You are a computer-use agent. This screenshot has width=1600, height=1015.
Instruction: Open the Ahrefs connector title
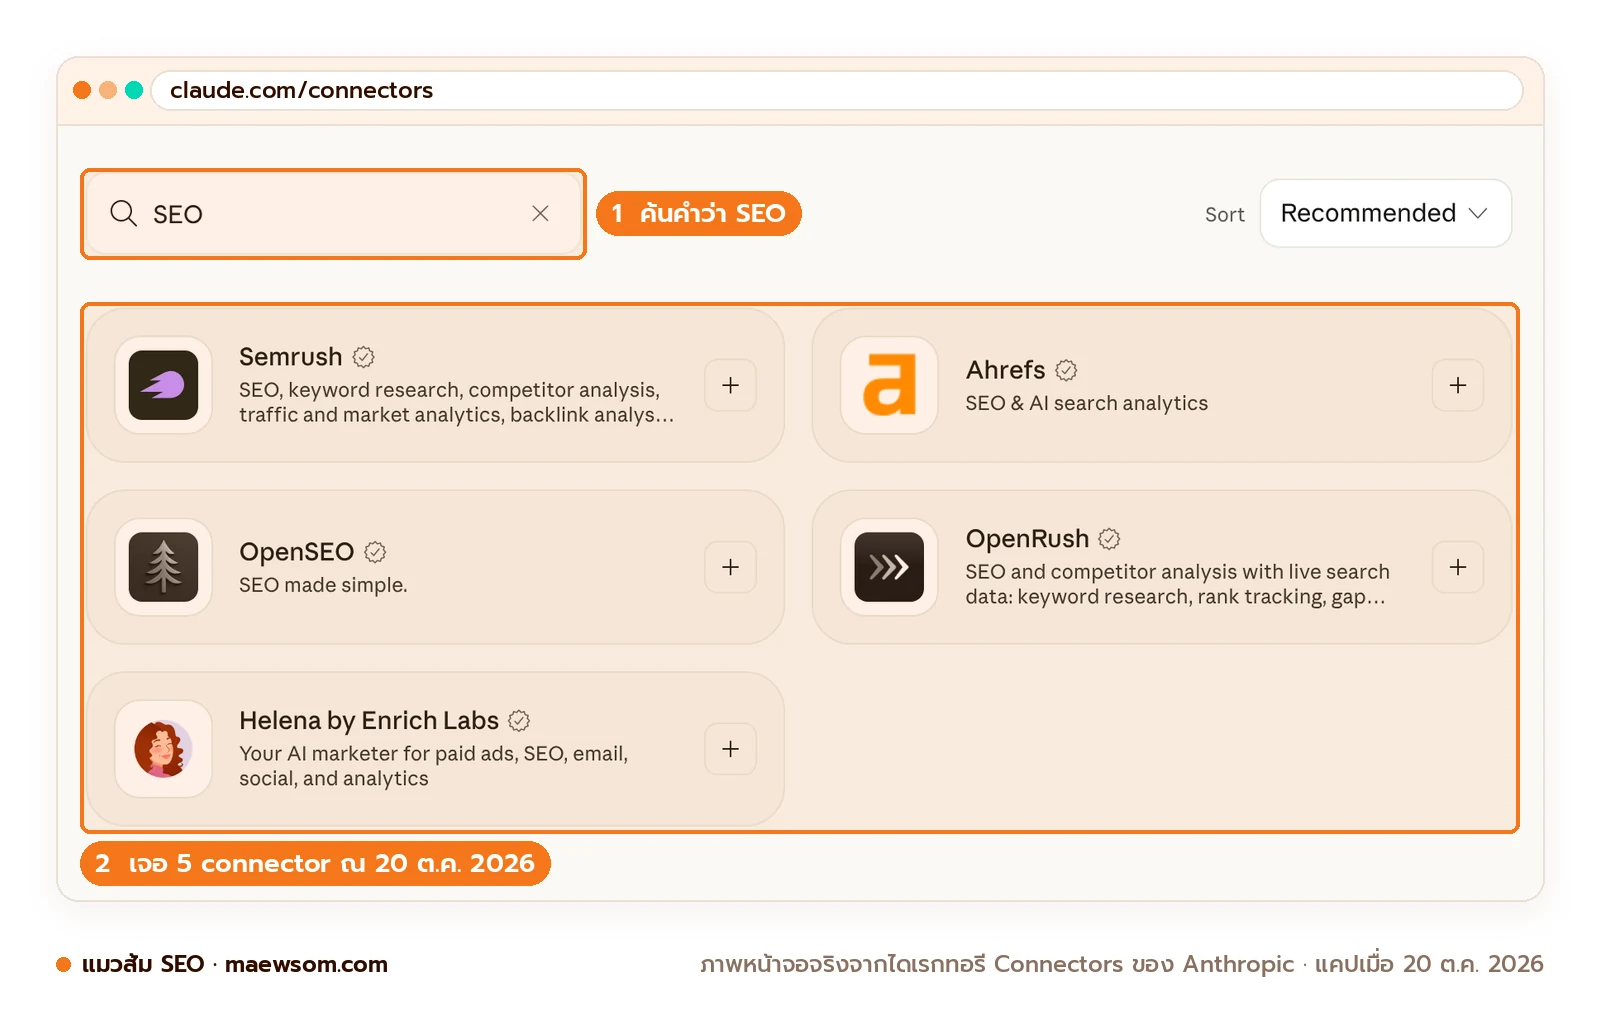pyautogui.click(x=1005, y=370)
